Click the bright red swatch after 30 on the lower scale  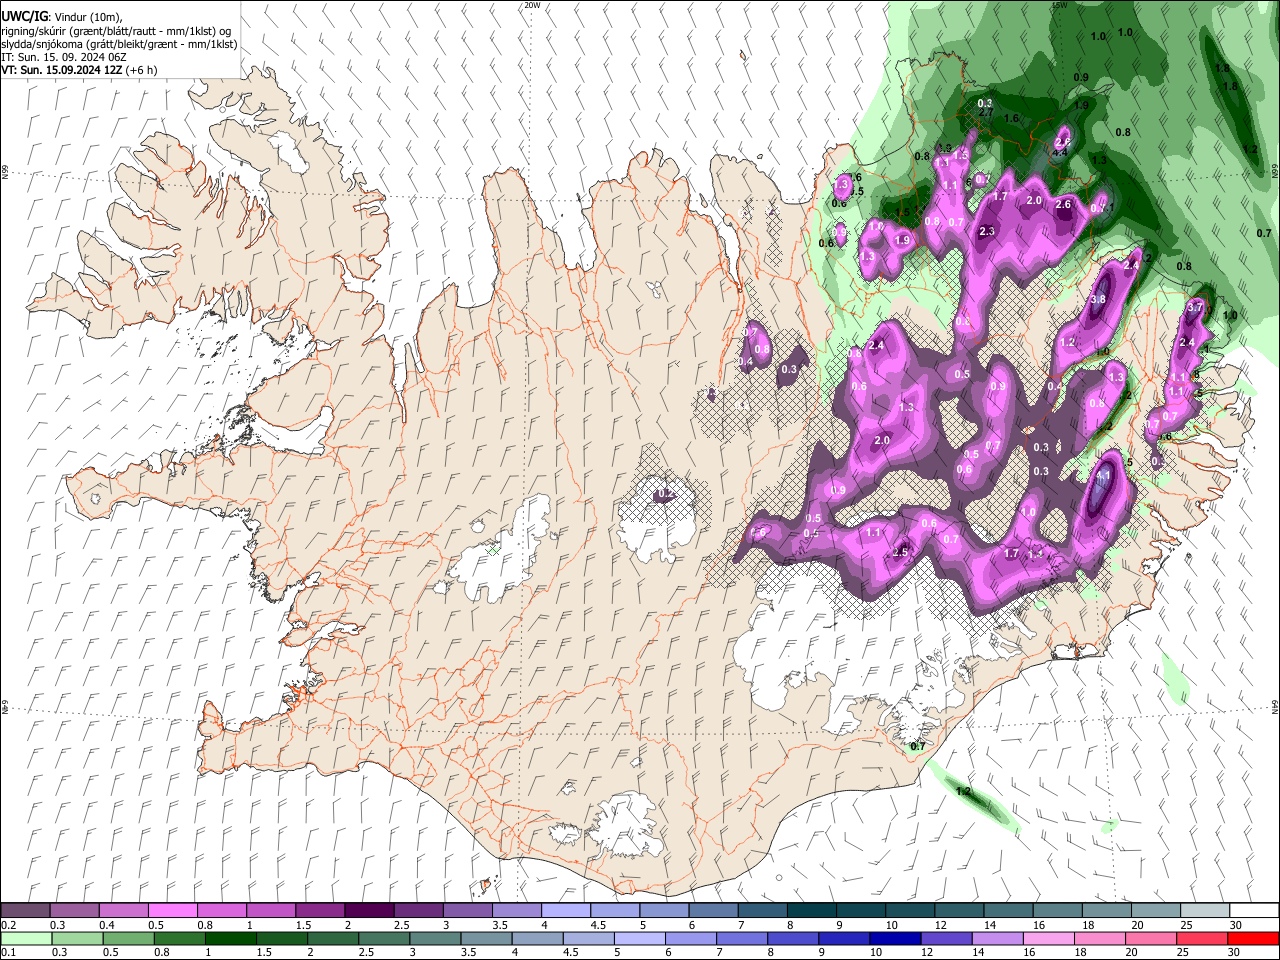[1252, 938]
